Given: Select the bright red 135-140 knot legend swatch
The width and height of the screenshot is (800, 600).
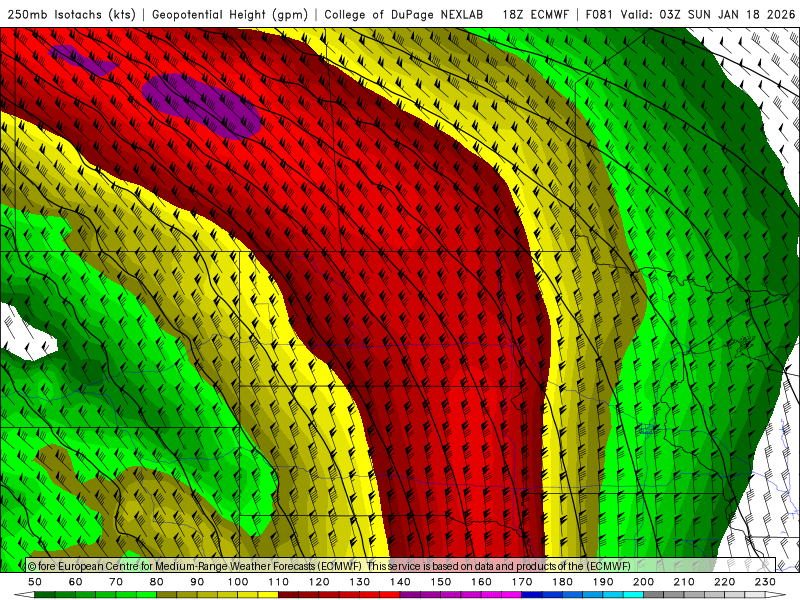Looking at the screenshot, I should pyautogui.click(x=390, y=595).
